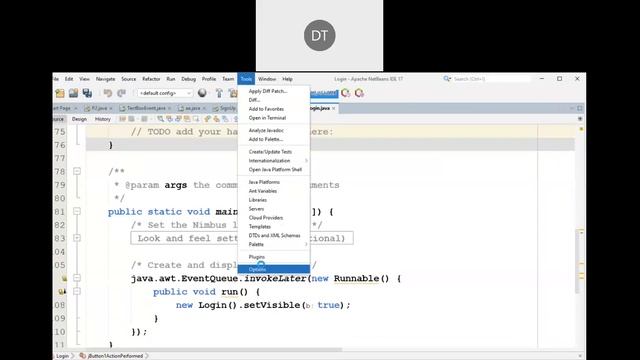Click the editor vertical scrollbar
This screenshot has height=360, width=640.
[x=578, y=261]
